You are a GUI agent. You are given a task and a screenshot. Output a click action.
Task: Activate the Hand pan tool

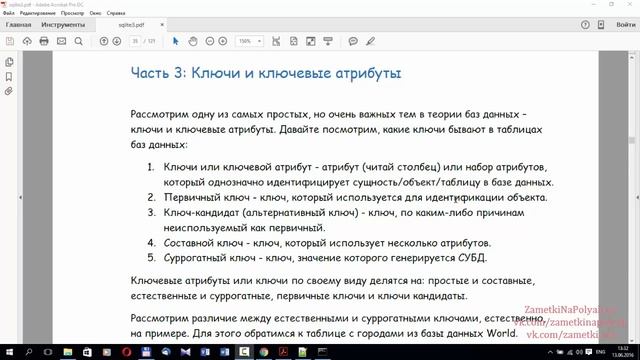coord(193,41)
